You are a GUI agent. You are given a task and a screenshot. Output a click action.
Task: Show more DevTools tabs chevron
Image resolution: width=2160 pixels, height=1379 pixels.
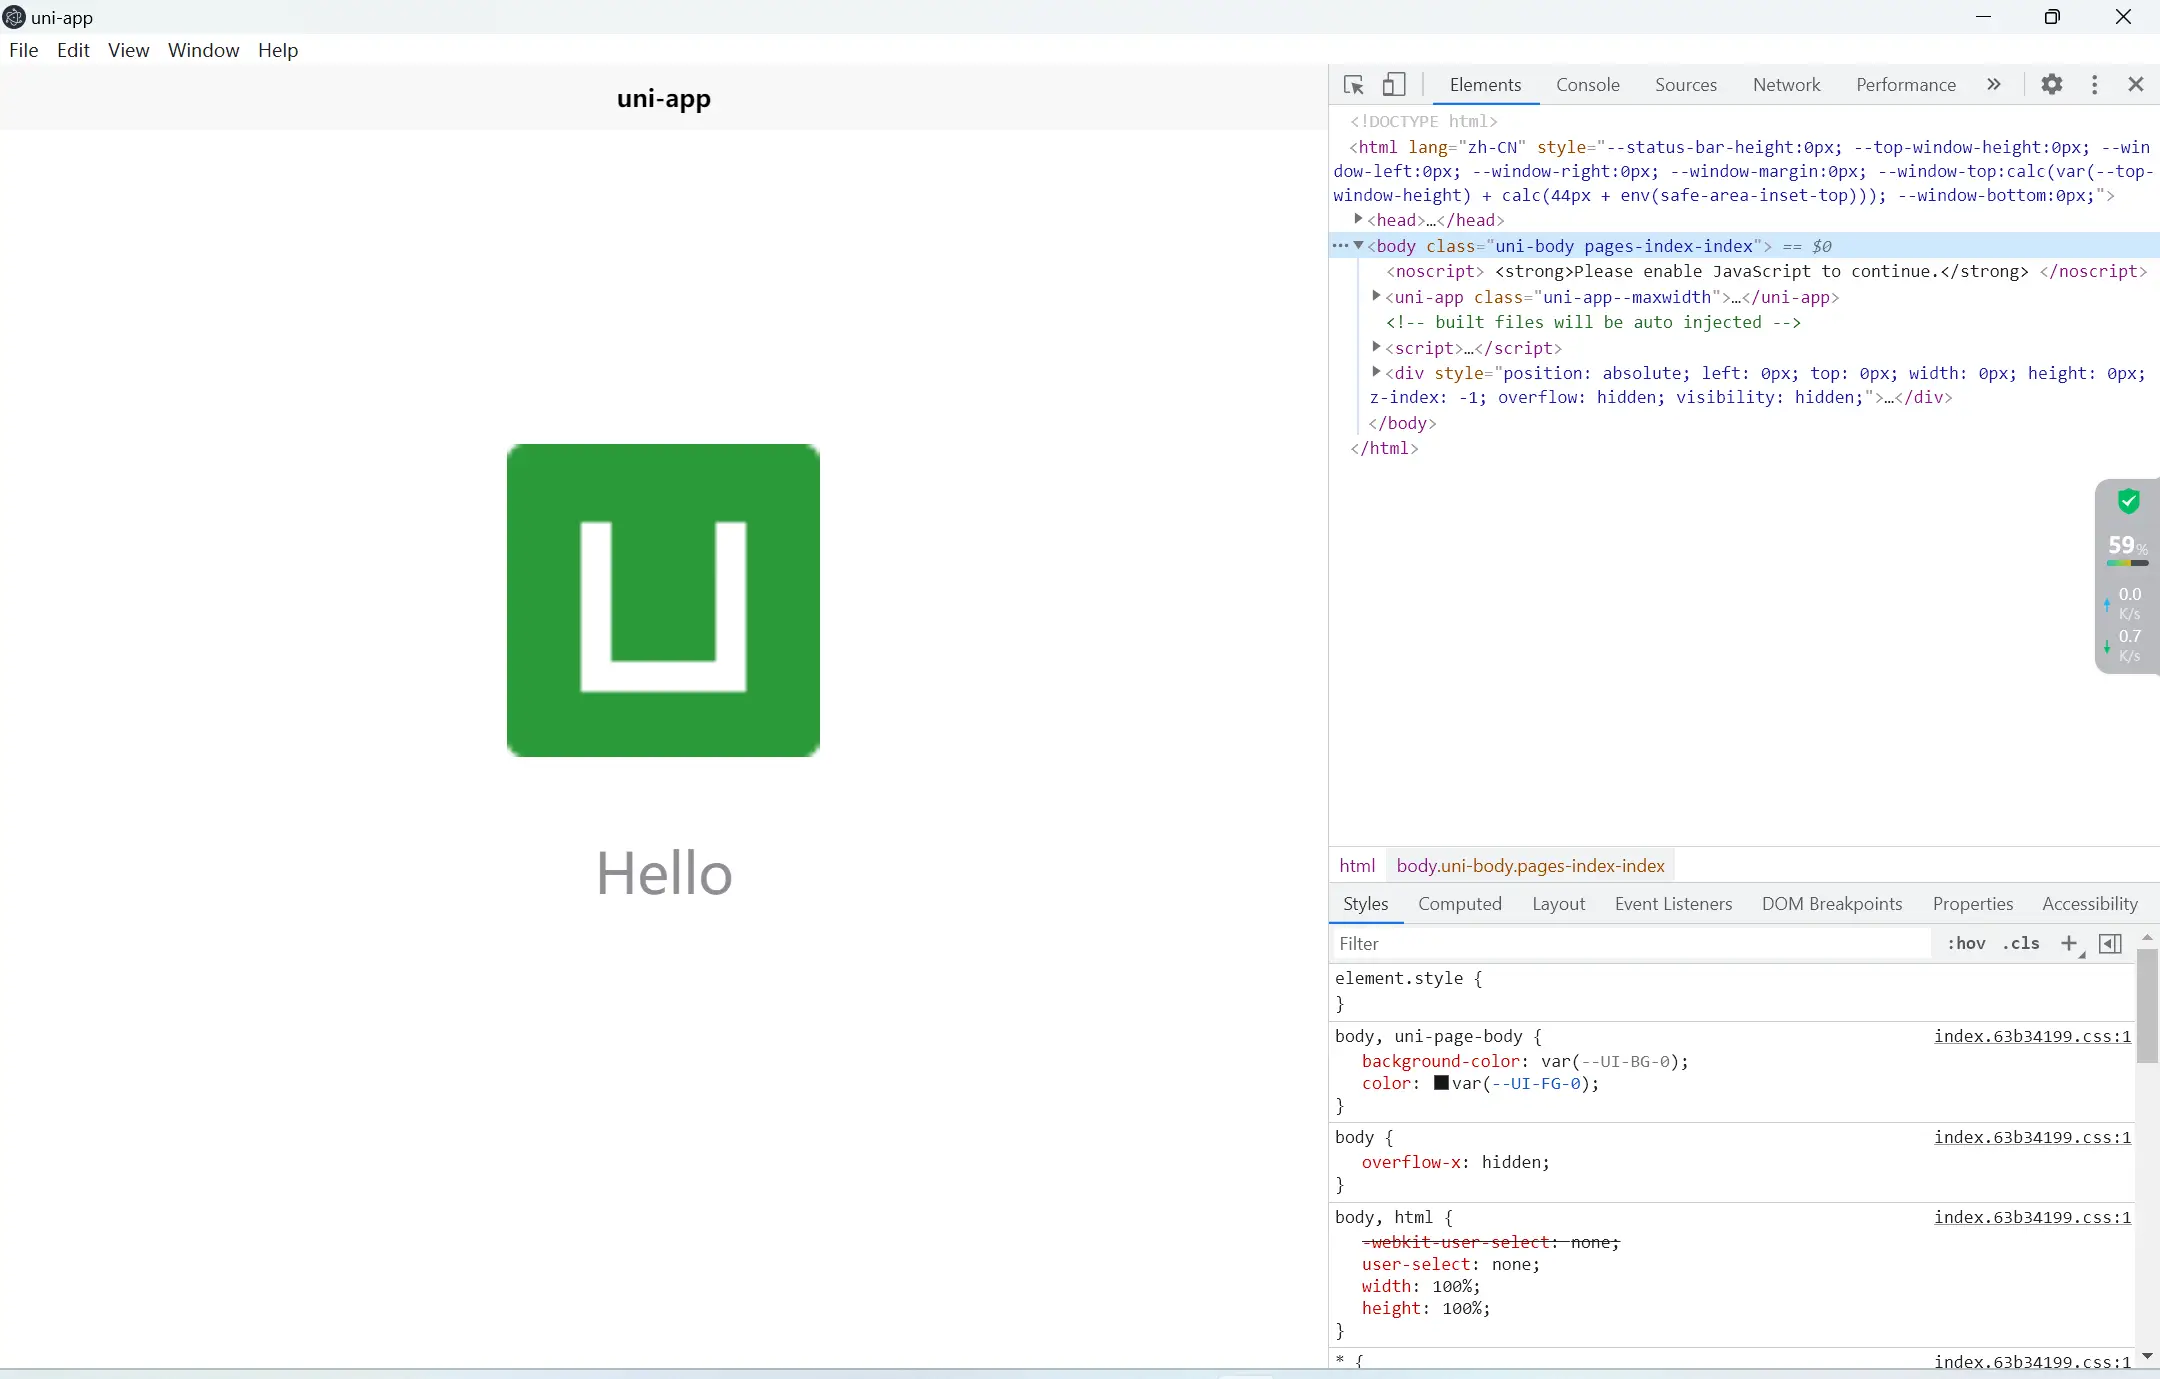(1994, 85)
